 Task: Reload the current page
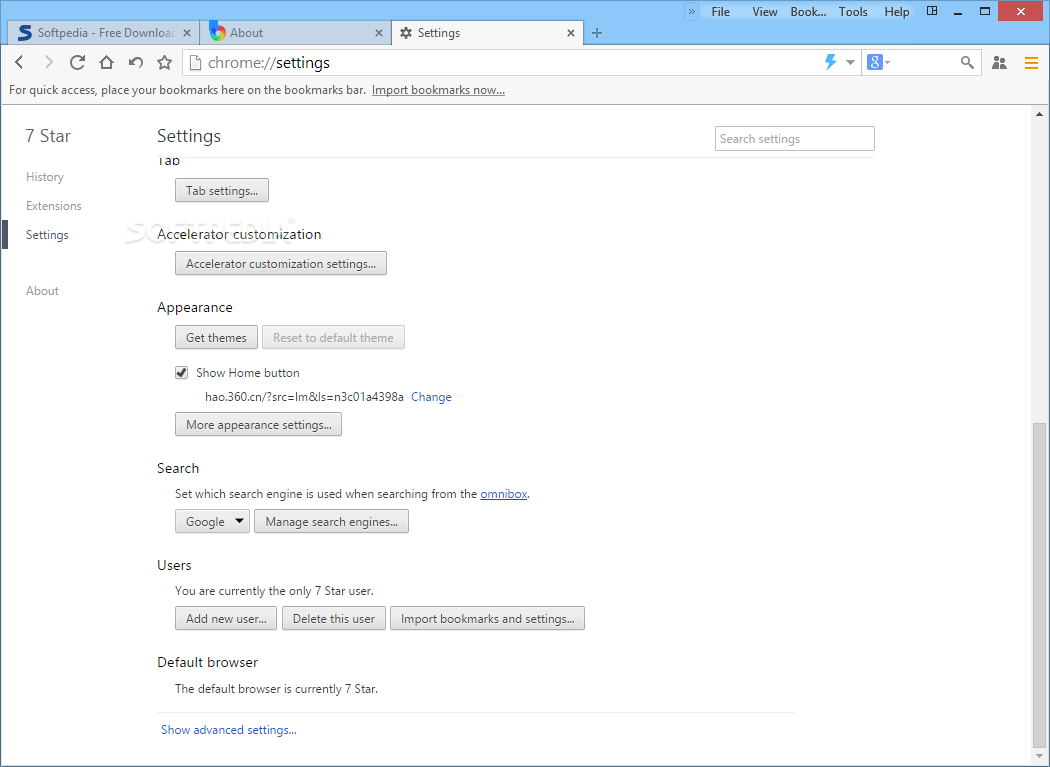coord(77,62)
